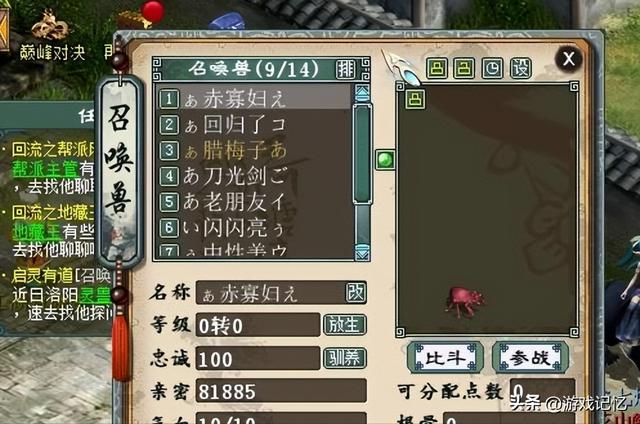Viewport: 640px width, 424px height.
Task: Click the 参战 join battle button
Action: 530,358
